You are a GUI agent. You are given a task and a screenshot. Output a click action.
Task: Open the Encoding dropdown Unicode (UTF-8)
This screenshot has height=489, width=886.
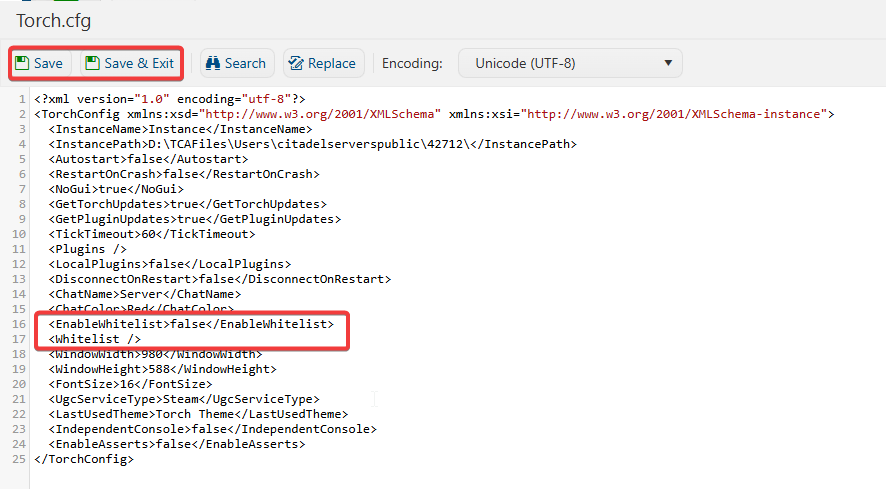coord(570,63)
